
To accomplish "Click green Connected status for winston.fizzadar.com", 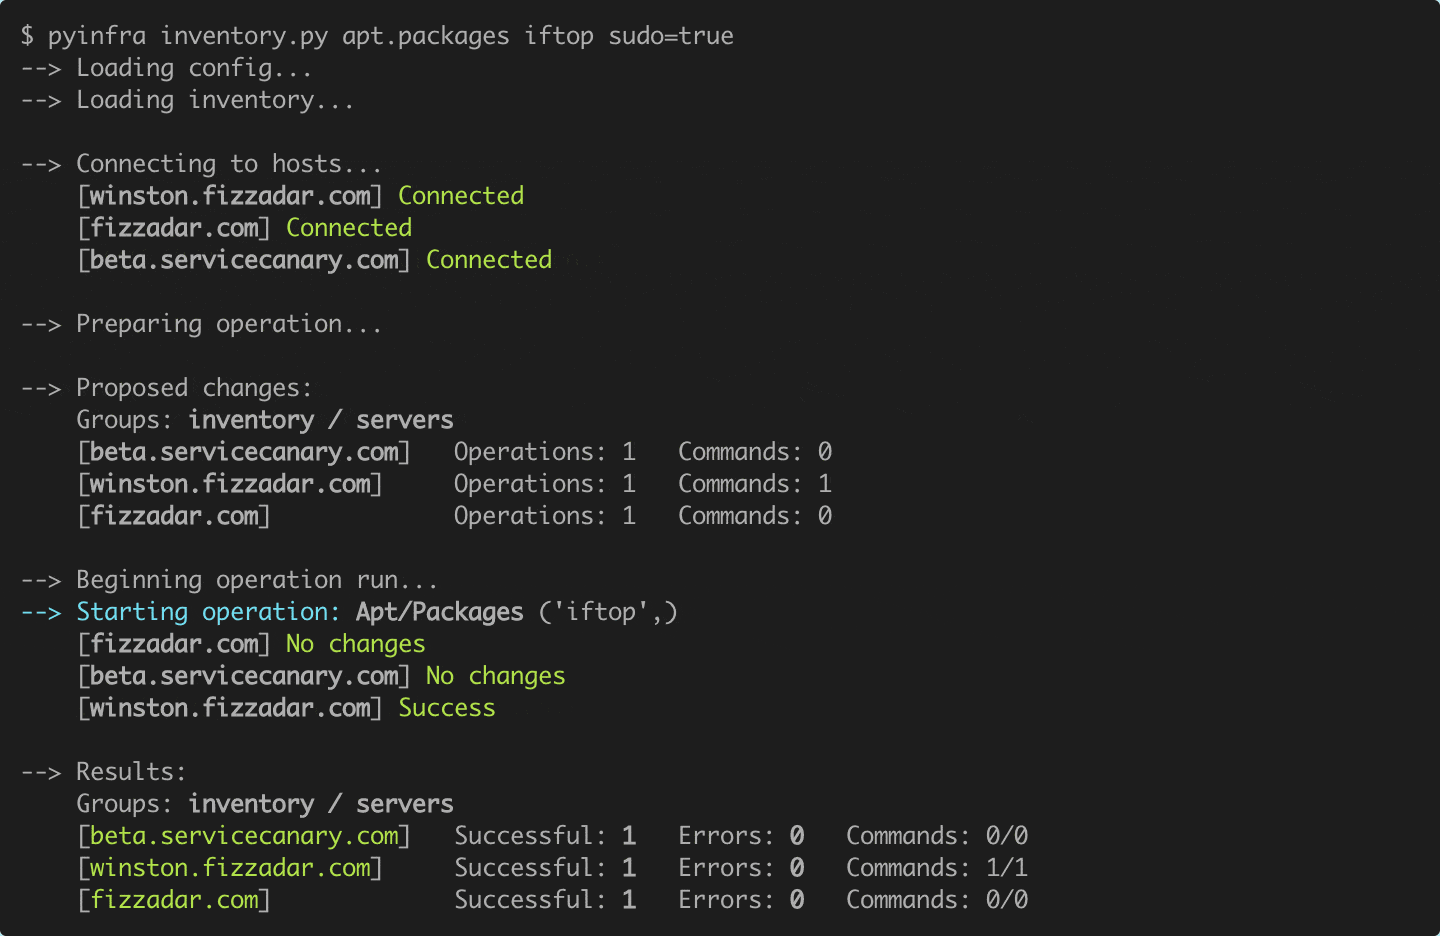I will coord(460,196).
